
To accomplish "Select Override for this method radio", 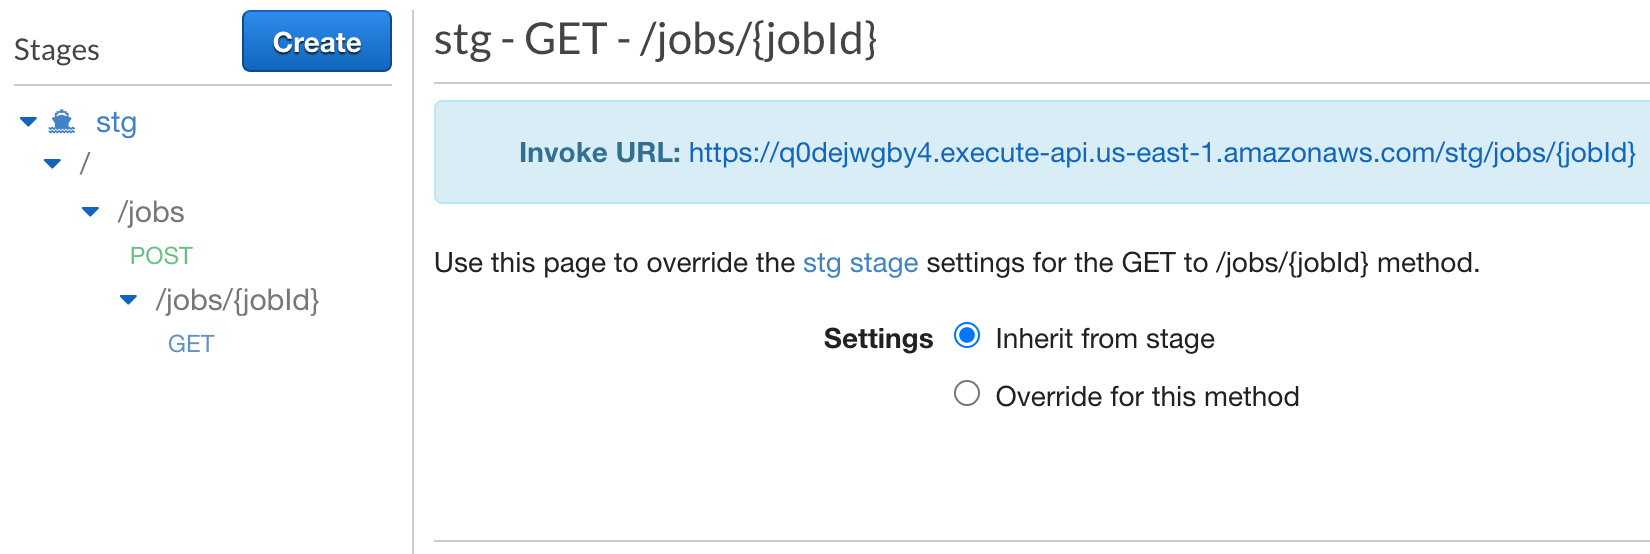I will click(967, 394).
